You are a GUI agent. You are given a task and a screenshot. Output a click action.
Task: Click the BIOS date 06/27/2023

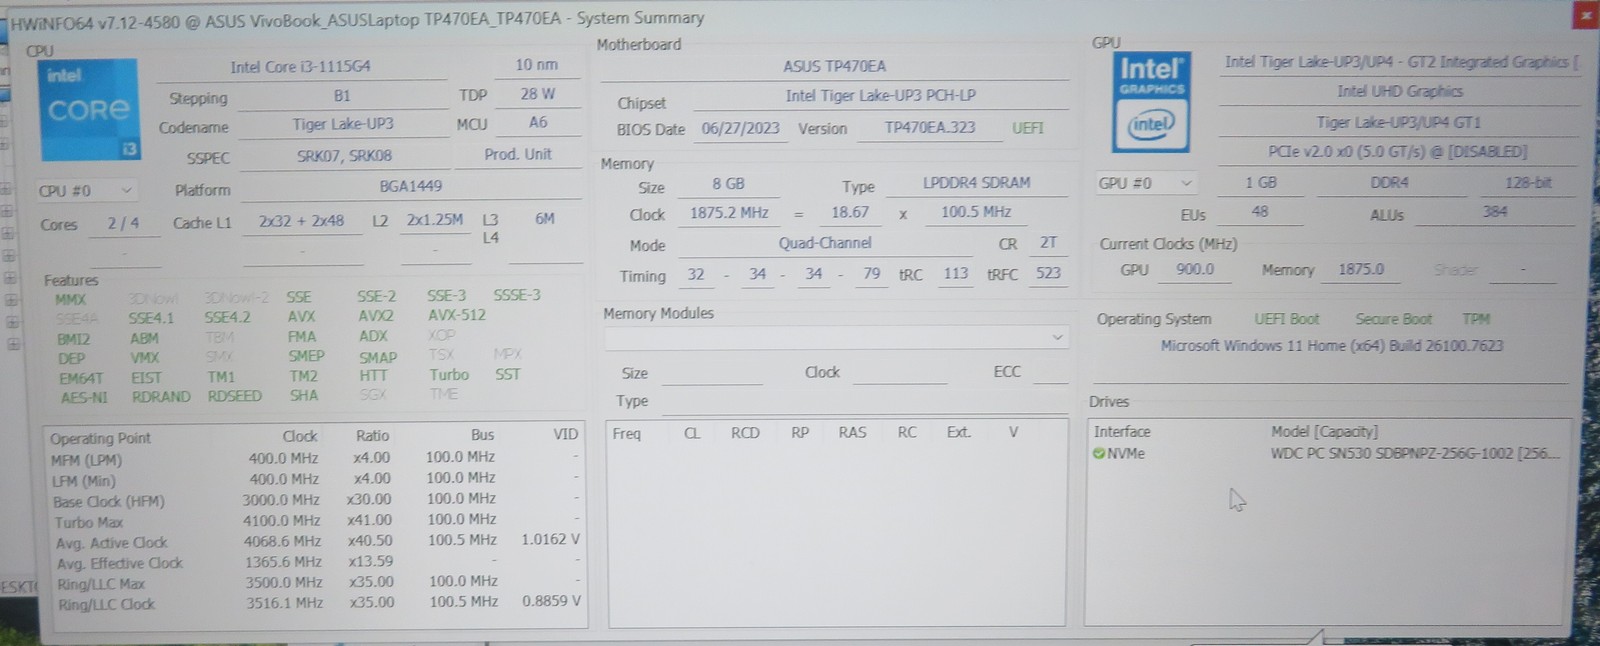(x=740, y=129)
